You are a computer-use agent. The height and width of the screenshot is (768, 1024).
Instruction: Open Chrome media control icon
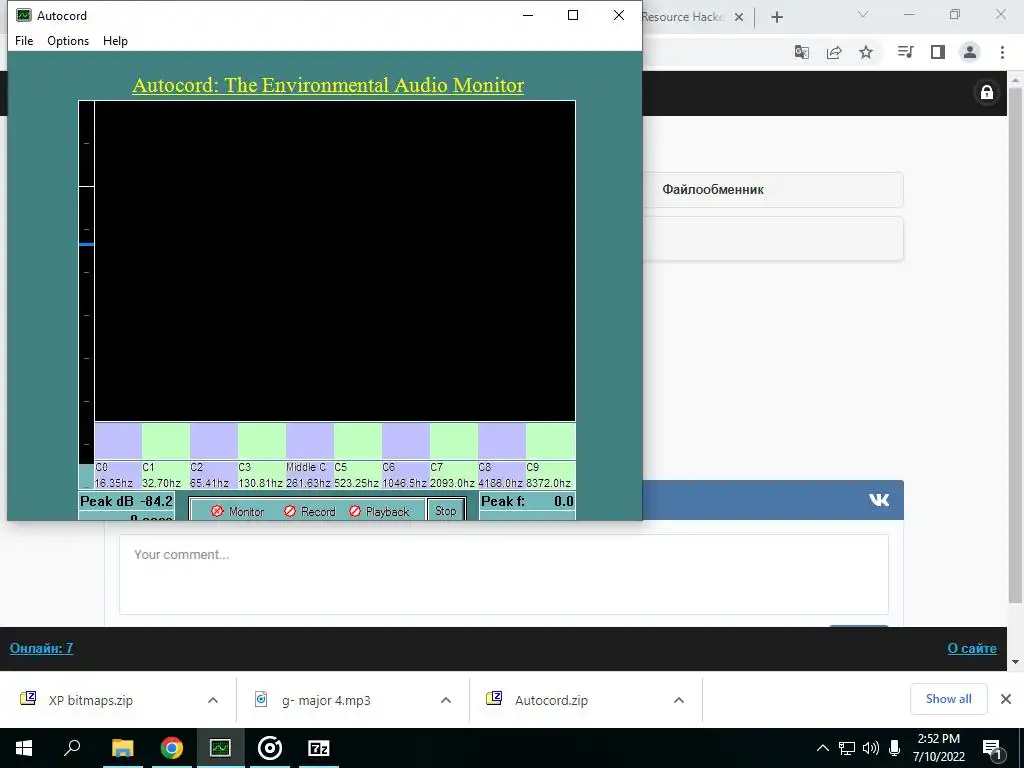pyautogui.click(x=905, y=52)
